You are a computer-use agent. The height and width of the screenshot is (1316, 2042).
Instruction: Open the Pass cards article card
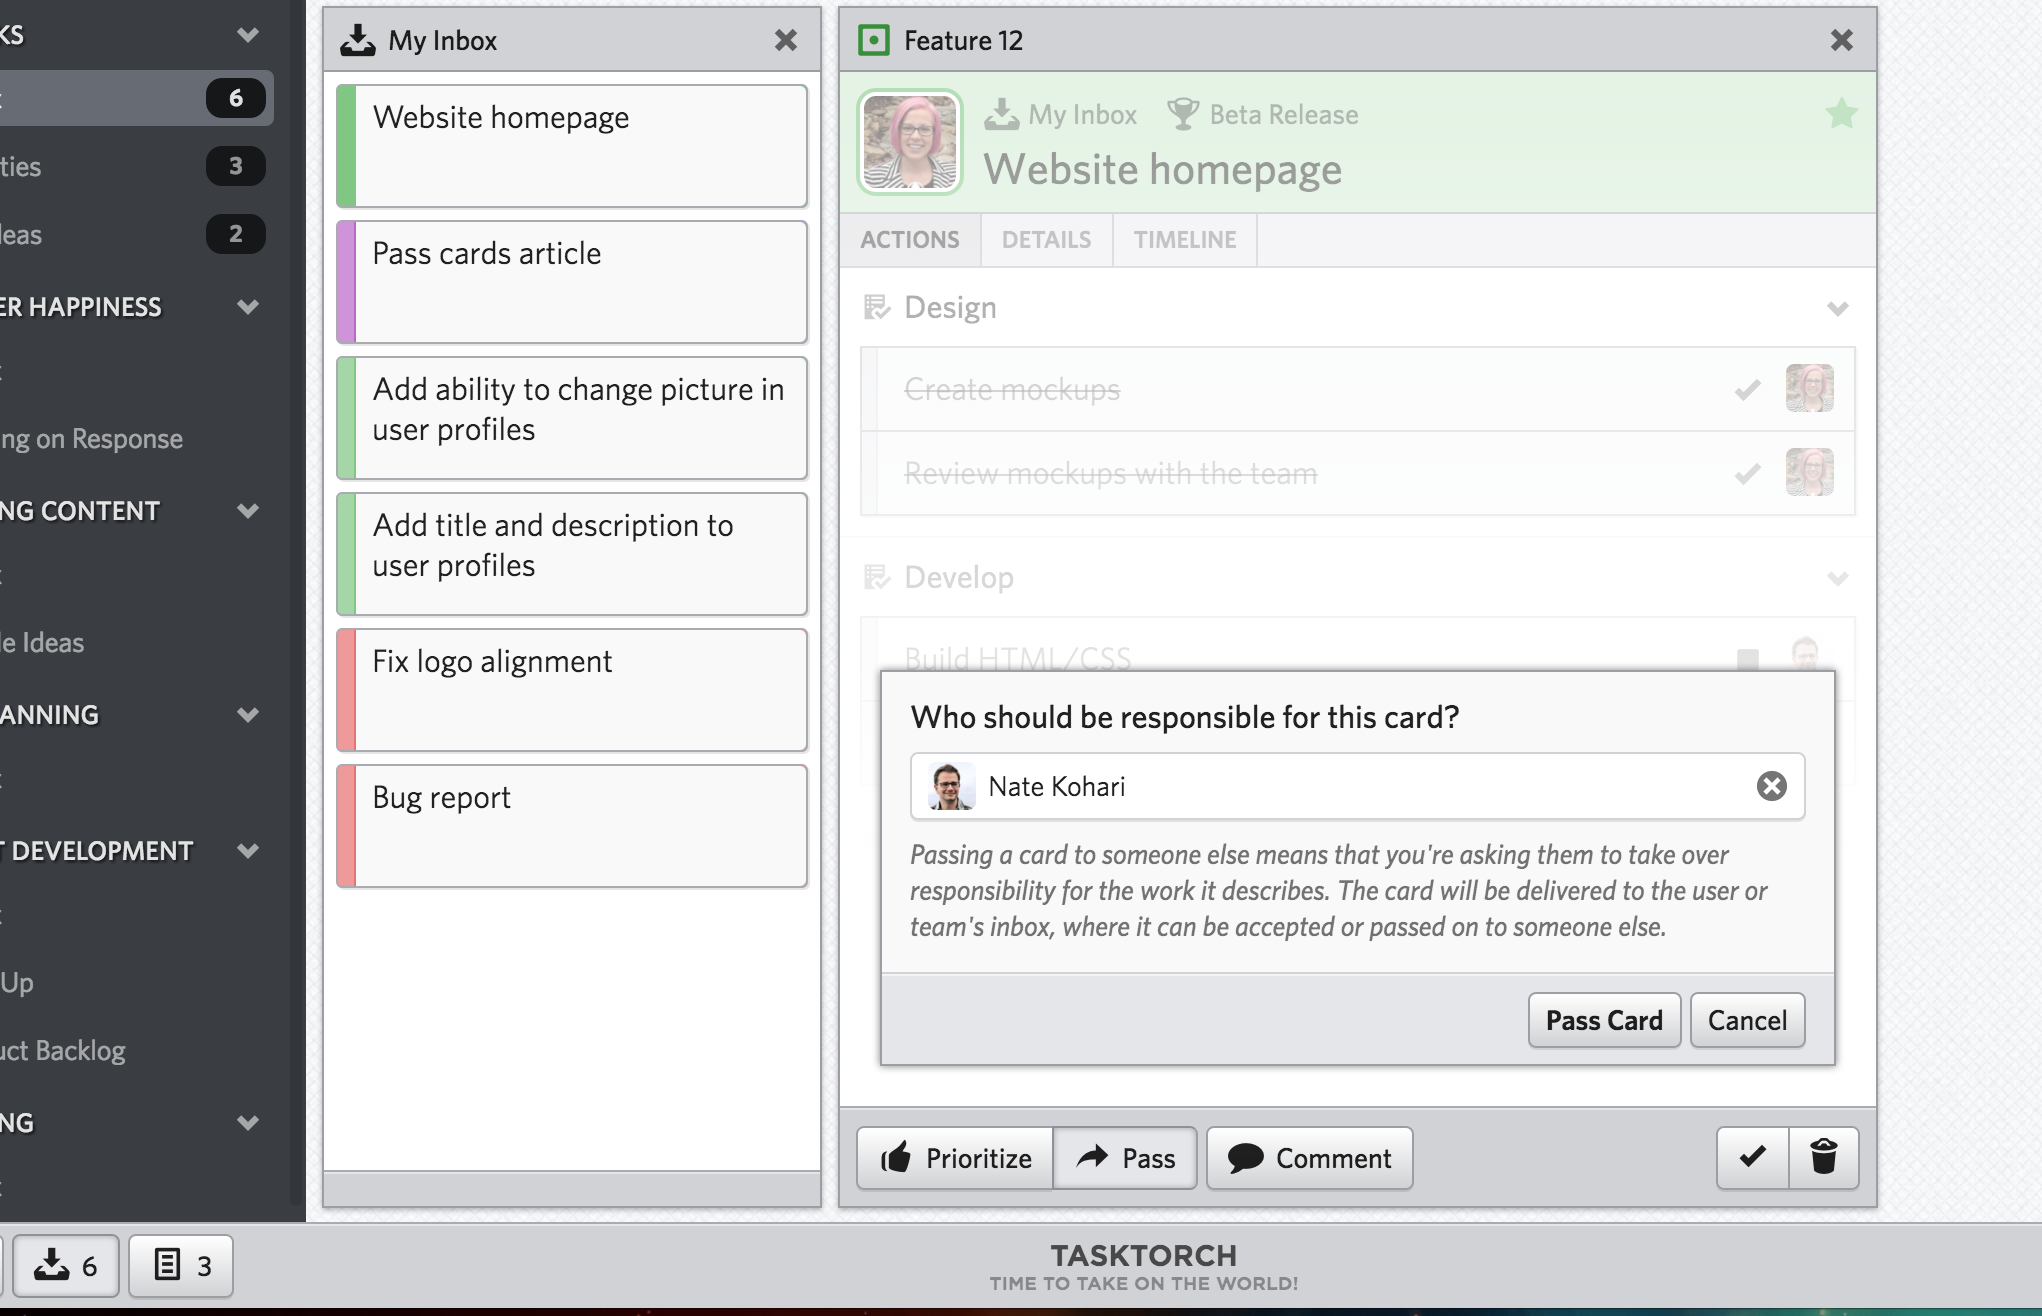coord(572,282)
